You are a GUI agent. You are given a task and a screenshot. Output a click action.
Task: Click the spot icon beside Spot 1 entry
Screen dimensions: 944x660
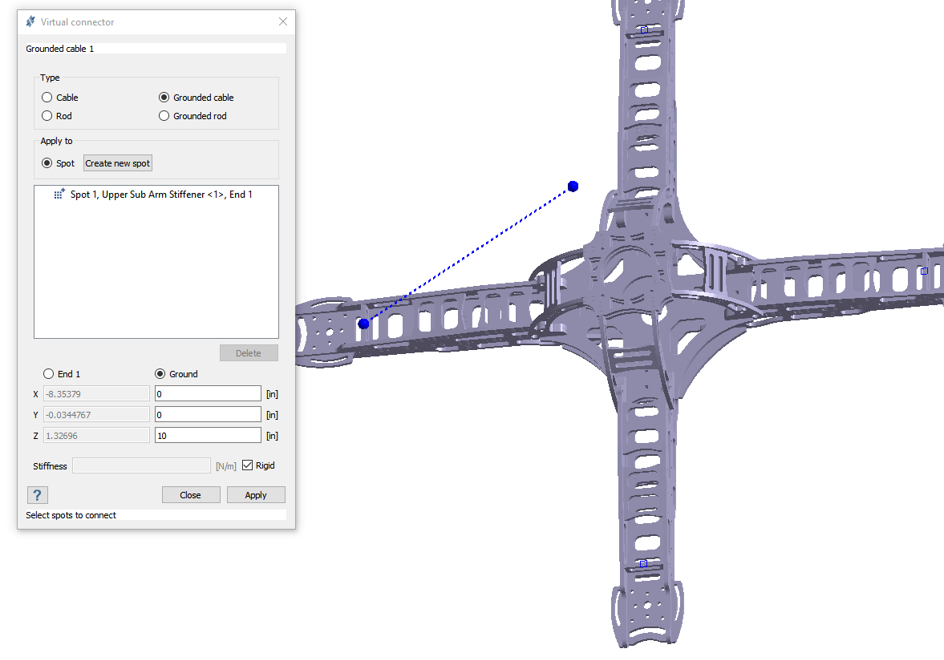pos(59,195)
